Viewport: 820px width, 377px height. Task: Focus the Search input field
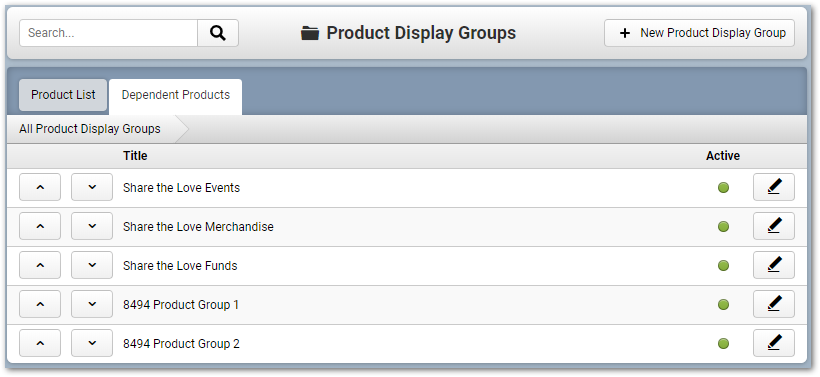(x=109, y=33)
